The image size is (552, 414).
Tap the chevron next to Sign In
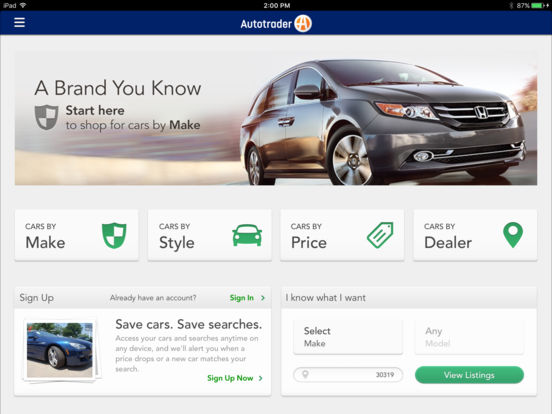[x=263, y=298]
